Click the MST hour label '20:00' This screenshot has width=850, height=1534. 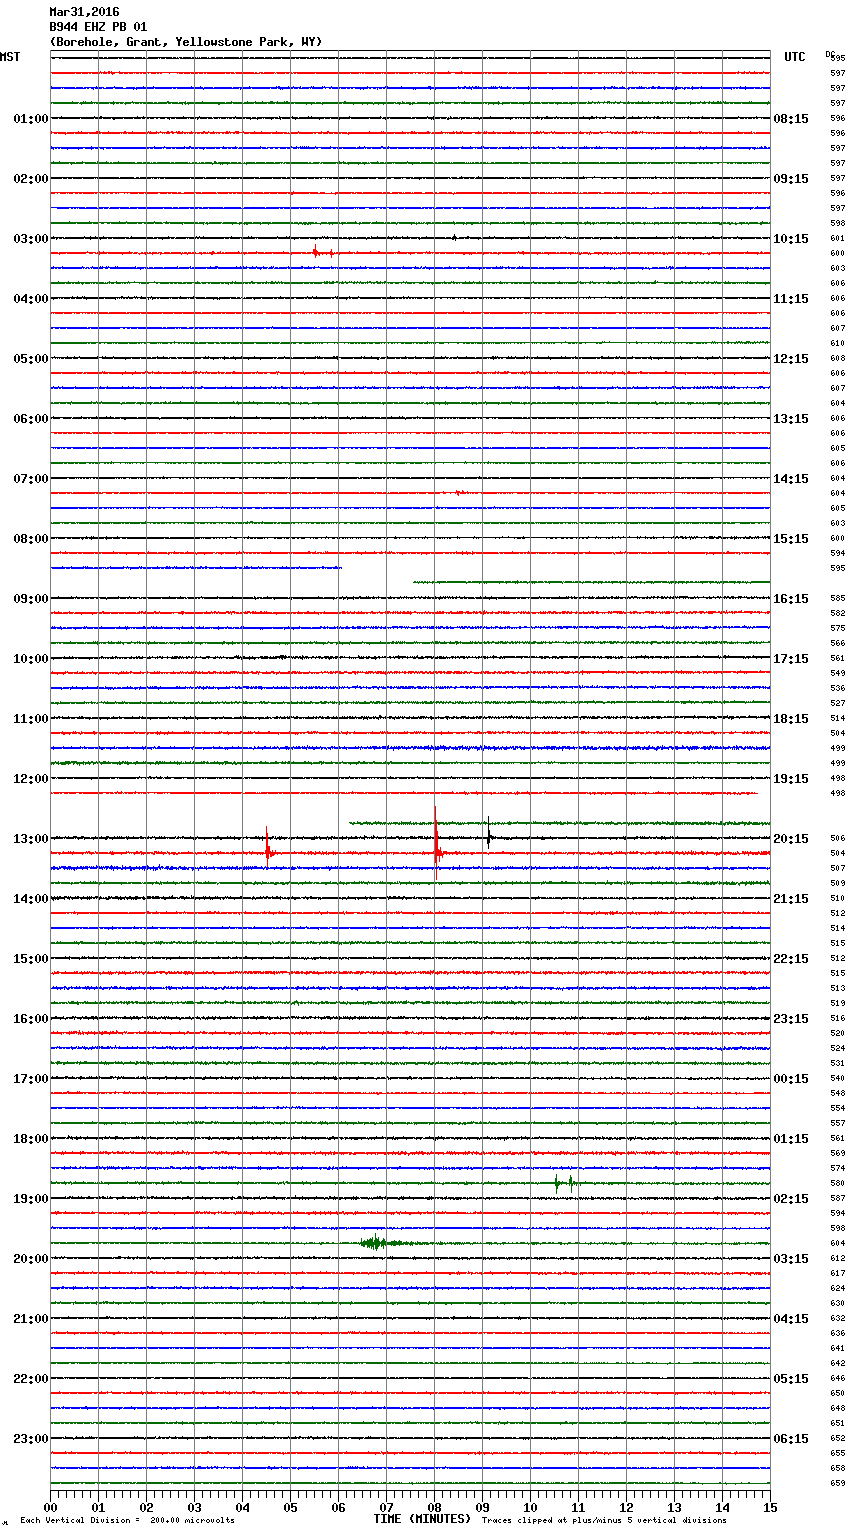[x=31, y=1259]
